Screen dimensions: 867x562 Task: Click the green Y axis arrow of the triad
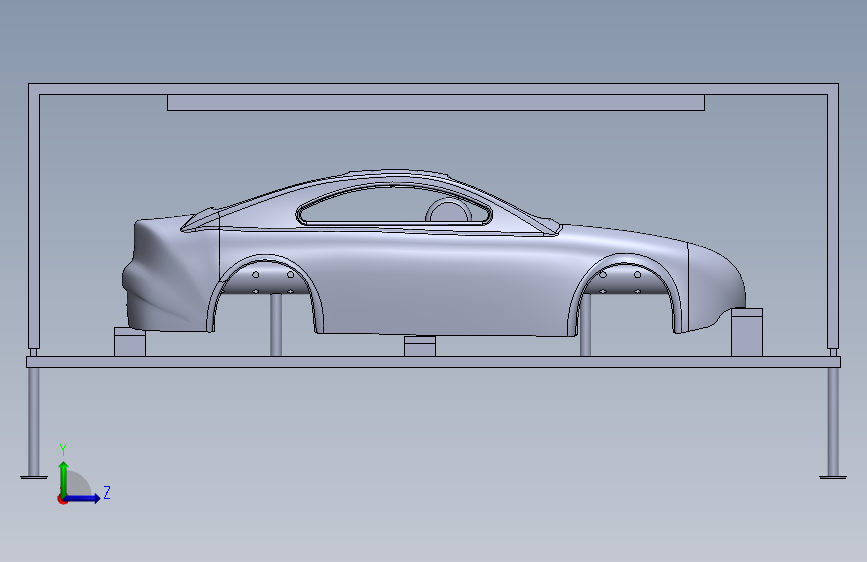[x=64, y=478]
